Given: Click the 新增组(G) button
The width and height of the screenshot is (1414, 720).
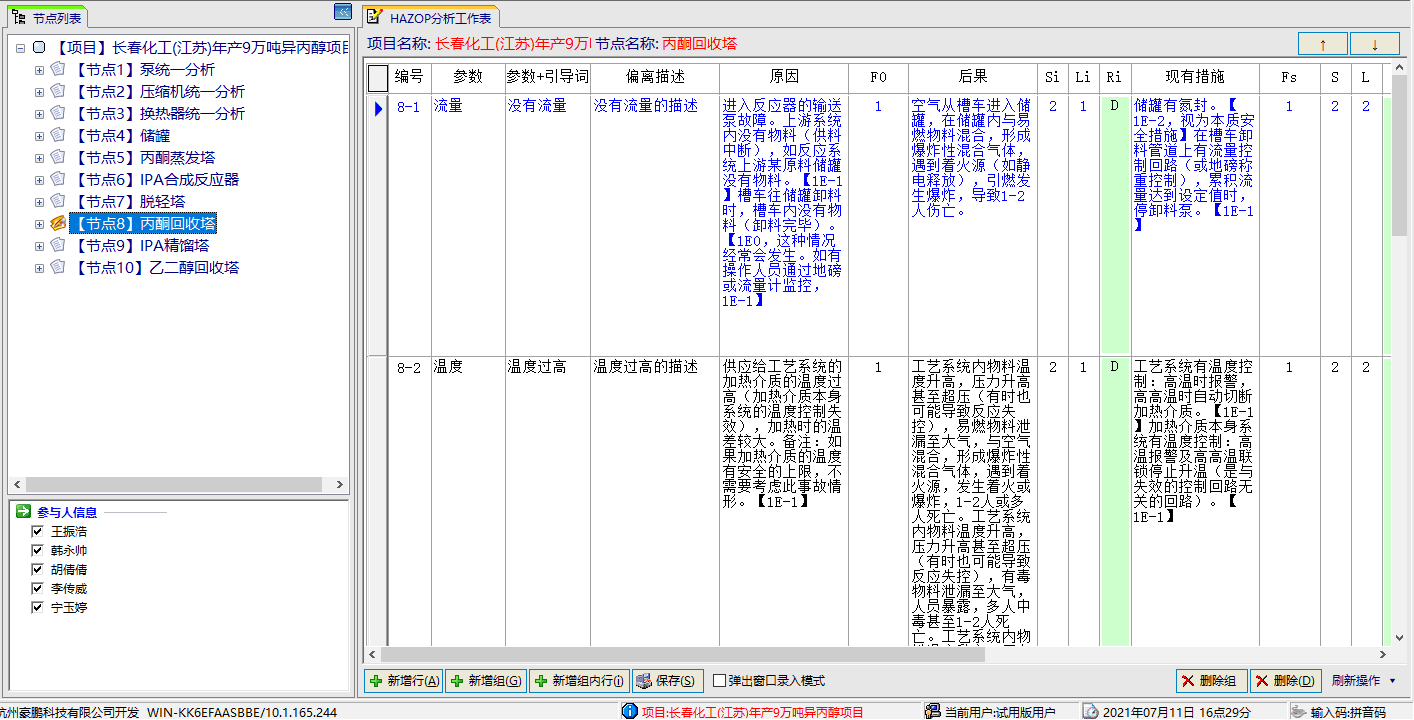Looking at the screenshot, I should pyautogui.click(x=486, y=681).
